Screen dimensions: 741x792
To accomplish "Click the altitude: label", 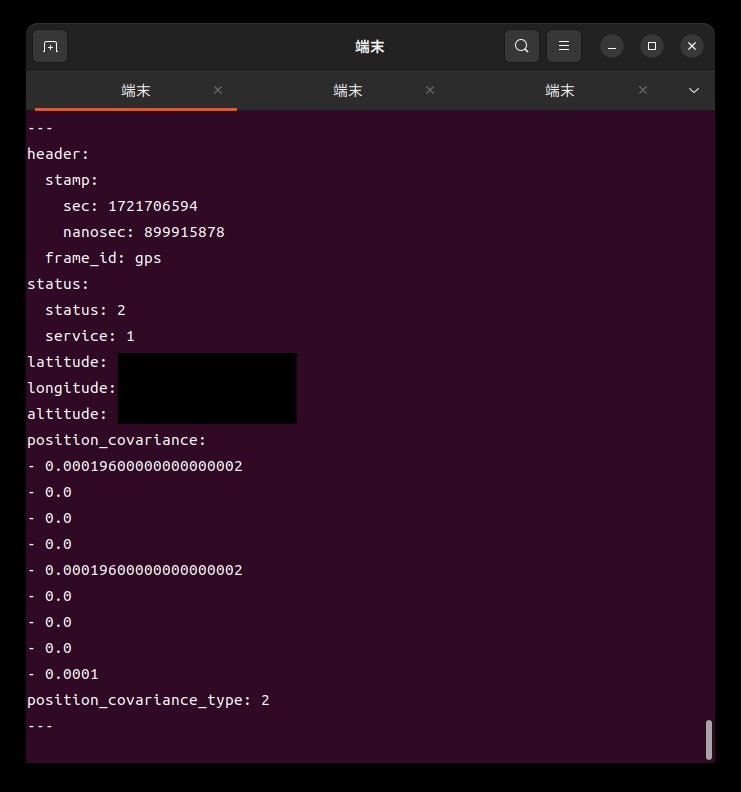I will 67,414.
